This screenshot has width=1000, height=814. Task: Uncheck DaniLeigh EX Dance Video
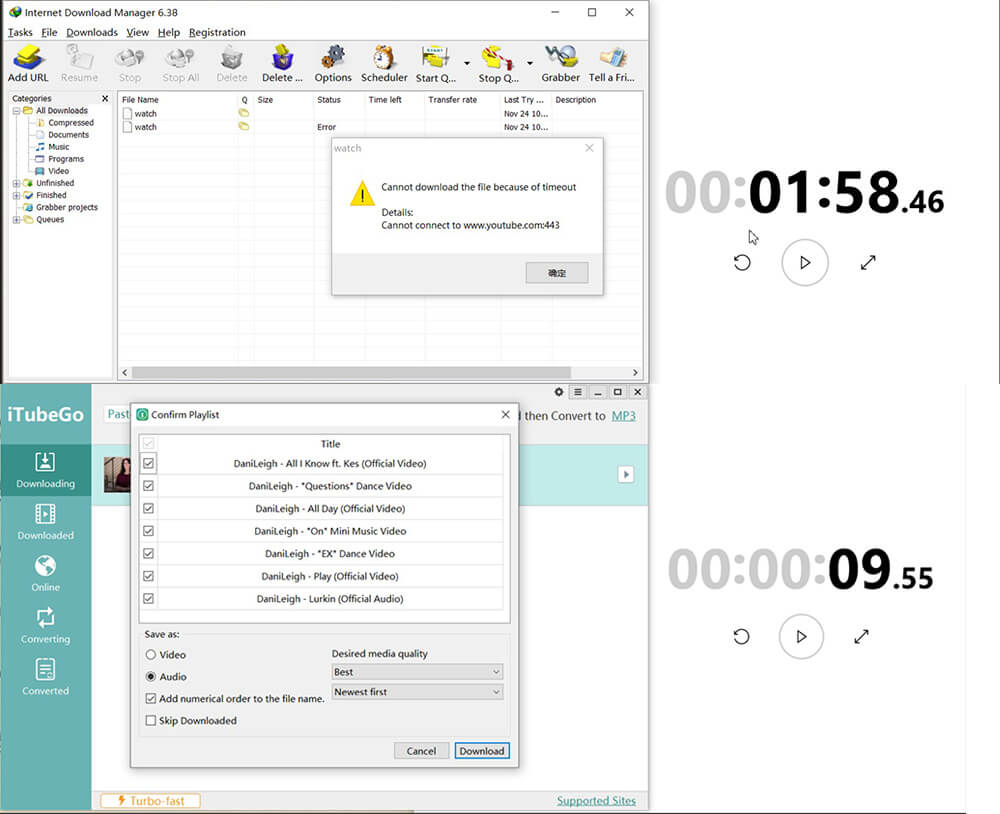tap(149, 554)
